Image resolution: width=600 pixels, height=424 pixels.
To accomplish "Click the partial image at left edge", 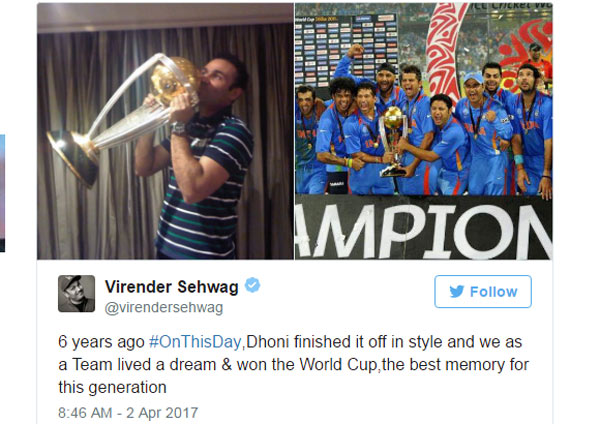I will (2, 193).
